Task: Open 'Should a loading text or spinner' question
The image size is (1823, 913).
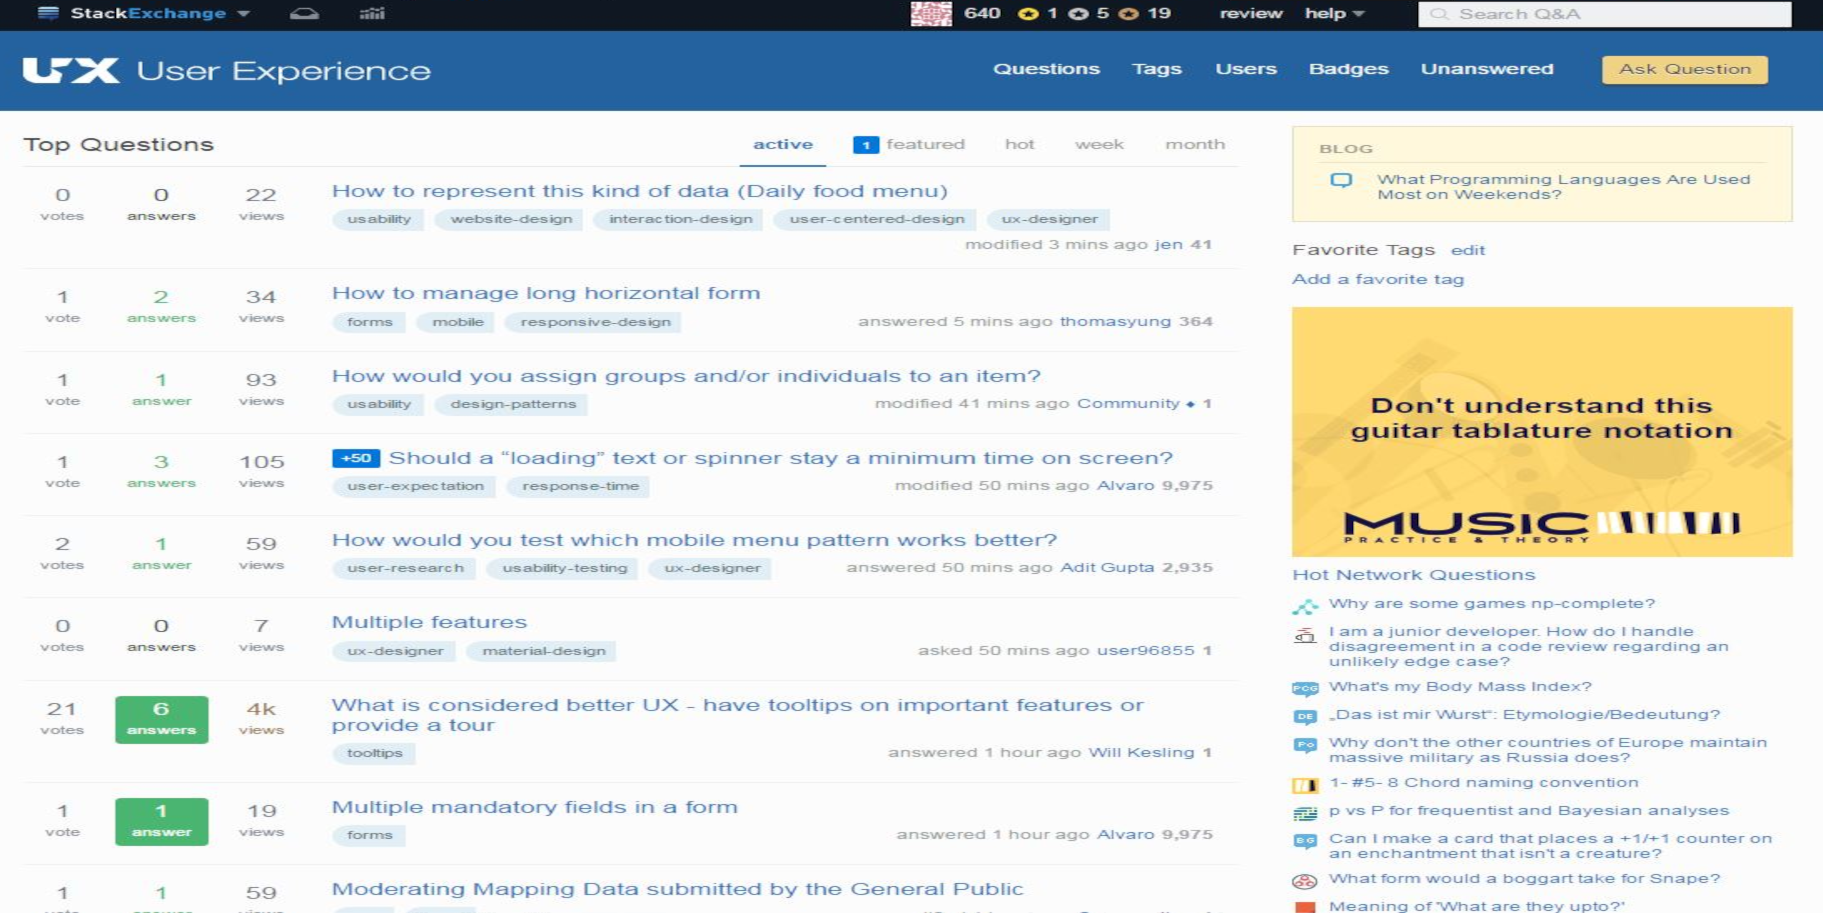Action: click(780, 458)
